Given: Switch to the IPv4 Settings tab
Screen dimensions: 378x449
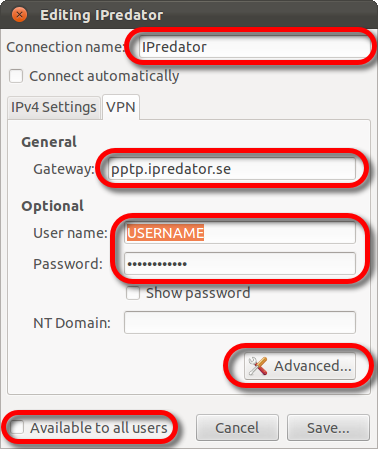Looking at the screenshot, I should tap(54, 107).
